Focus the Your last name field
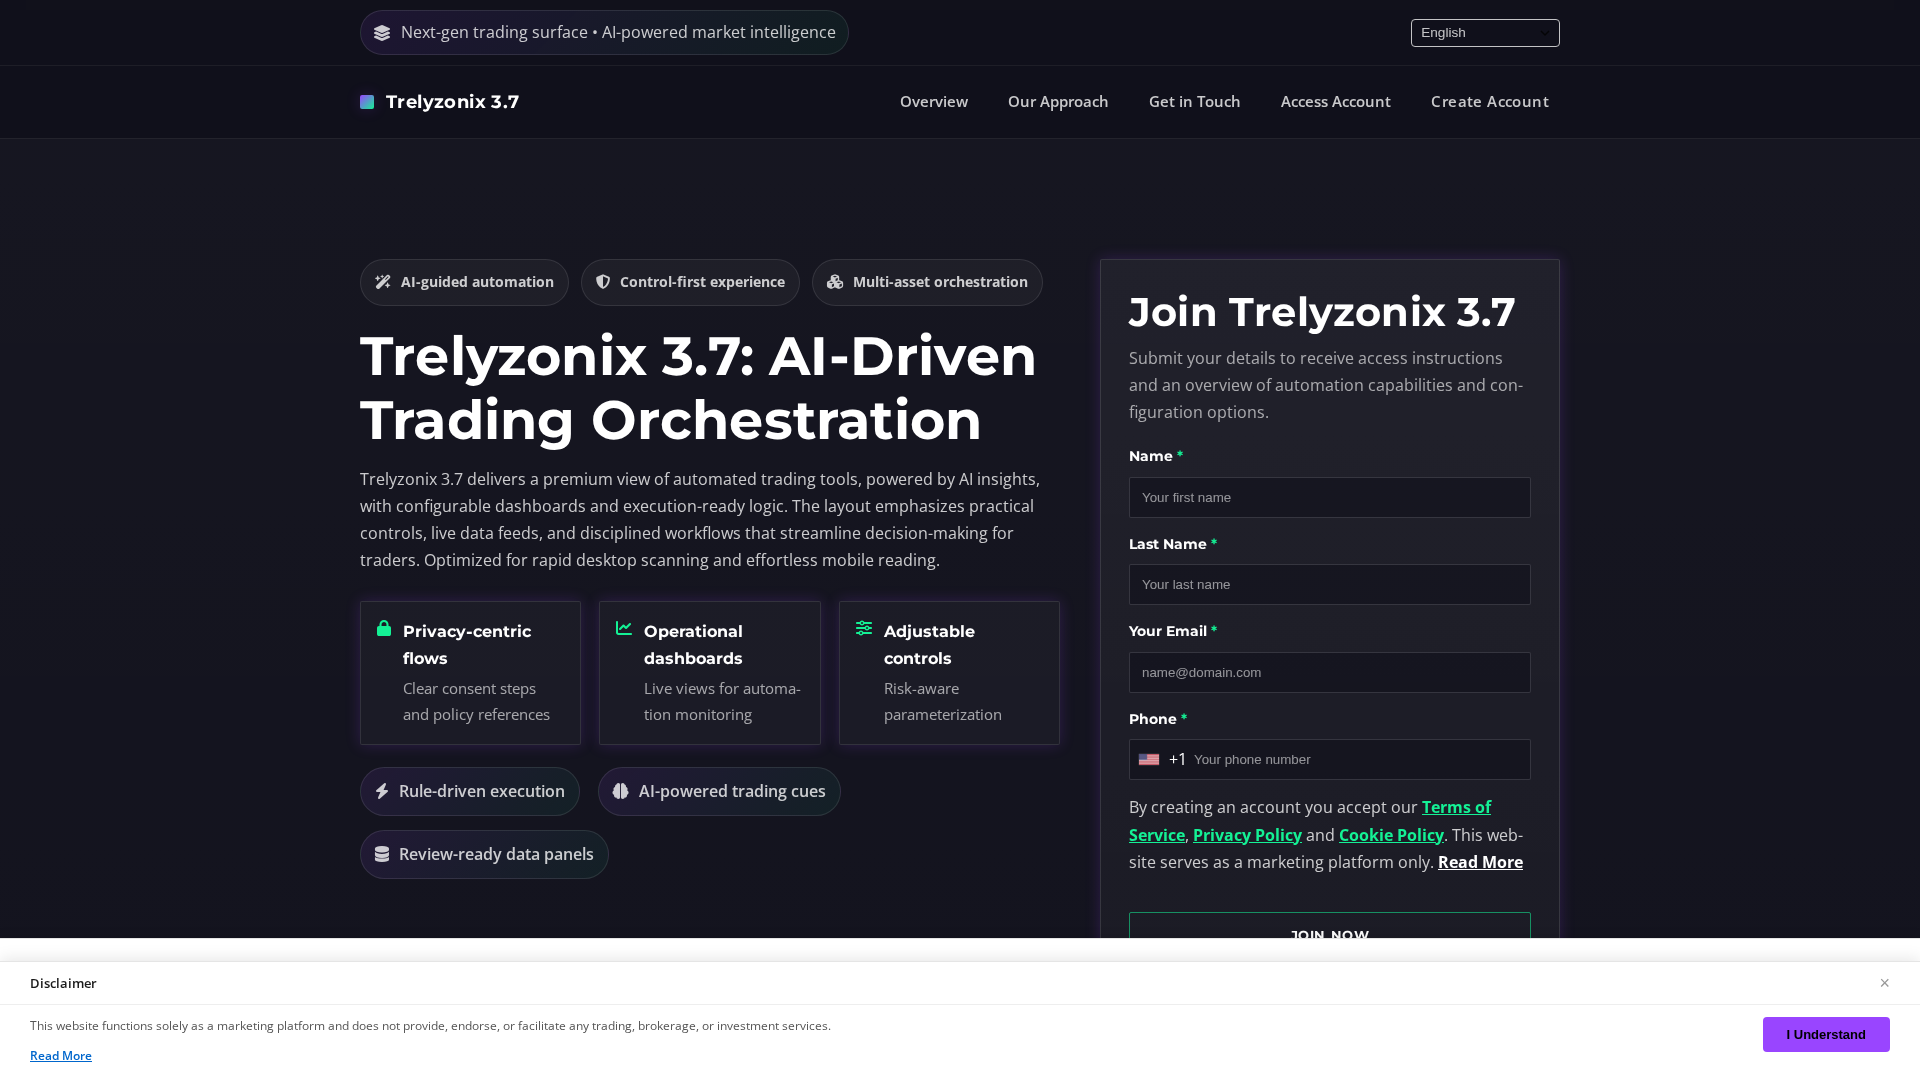 pos(1330,585)
